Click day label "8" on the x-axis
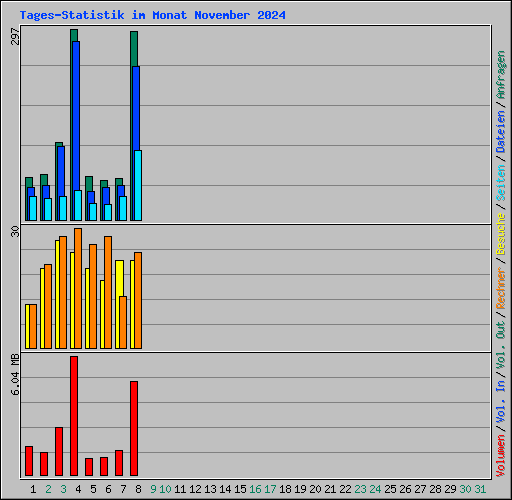 tap(138, 489)
